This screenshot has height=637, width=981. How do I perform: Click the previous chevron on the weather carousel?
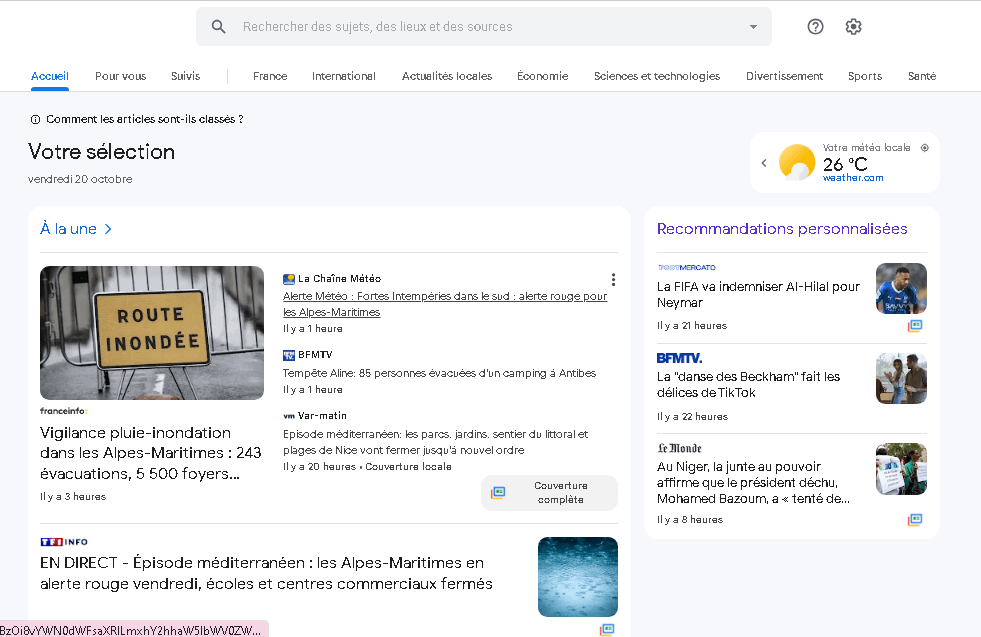pos(764,162)
